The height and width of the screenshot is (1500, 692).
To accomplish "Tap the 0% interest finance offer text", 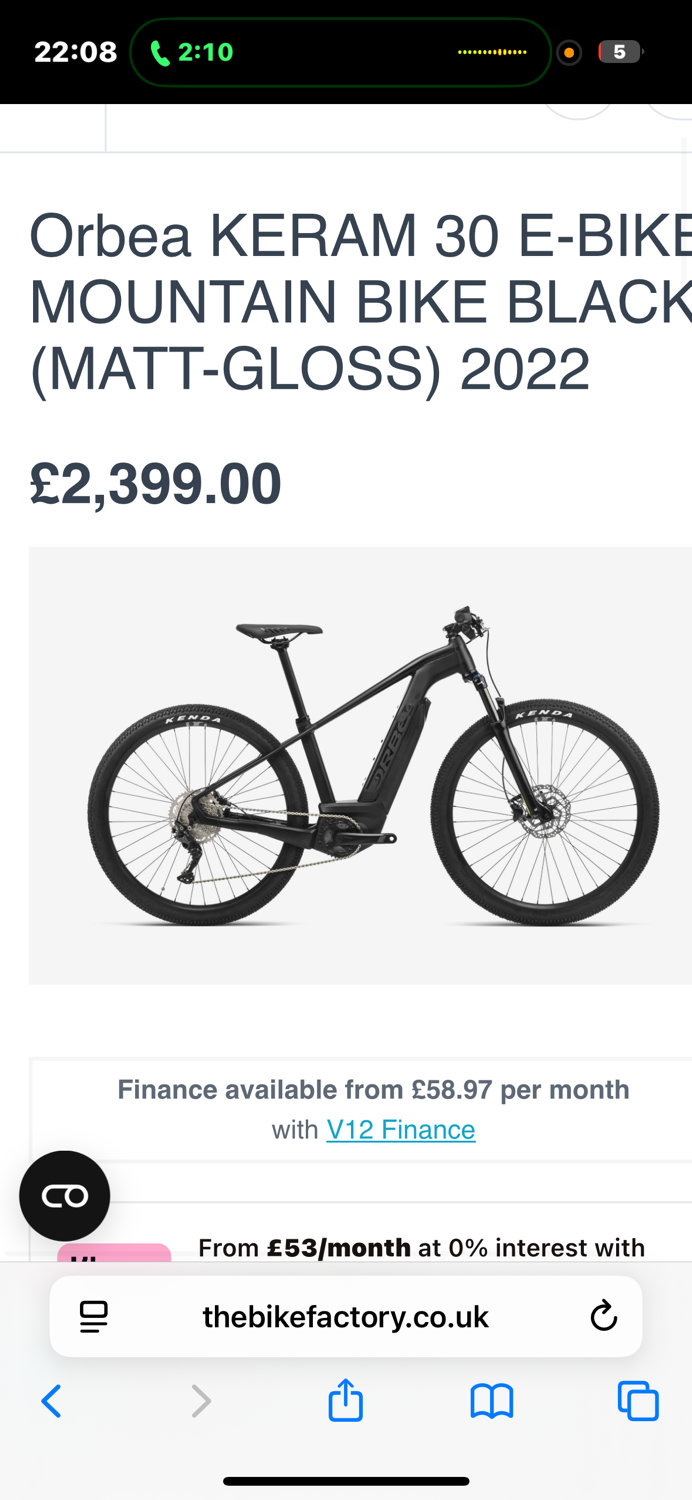I will coord(420,1247).
